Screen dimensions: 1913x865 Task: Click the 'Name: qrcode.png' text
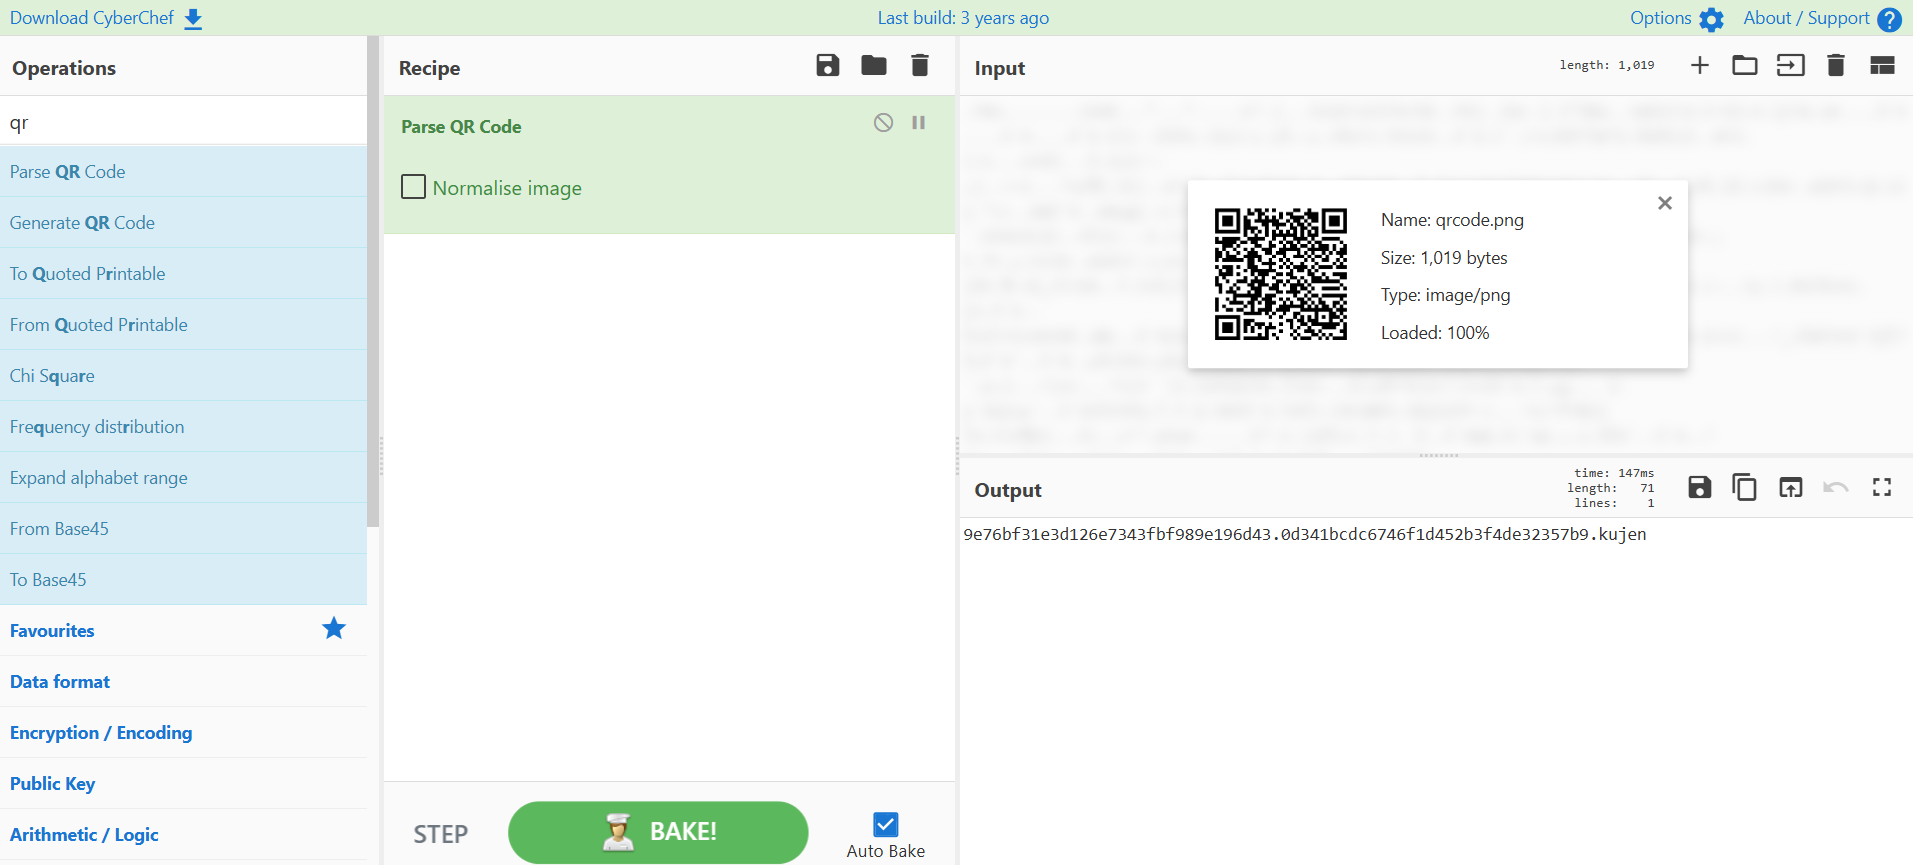pyautogui.click(x=1452, y=220)
